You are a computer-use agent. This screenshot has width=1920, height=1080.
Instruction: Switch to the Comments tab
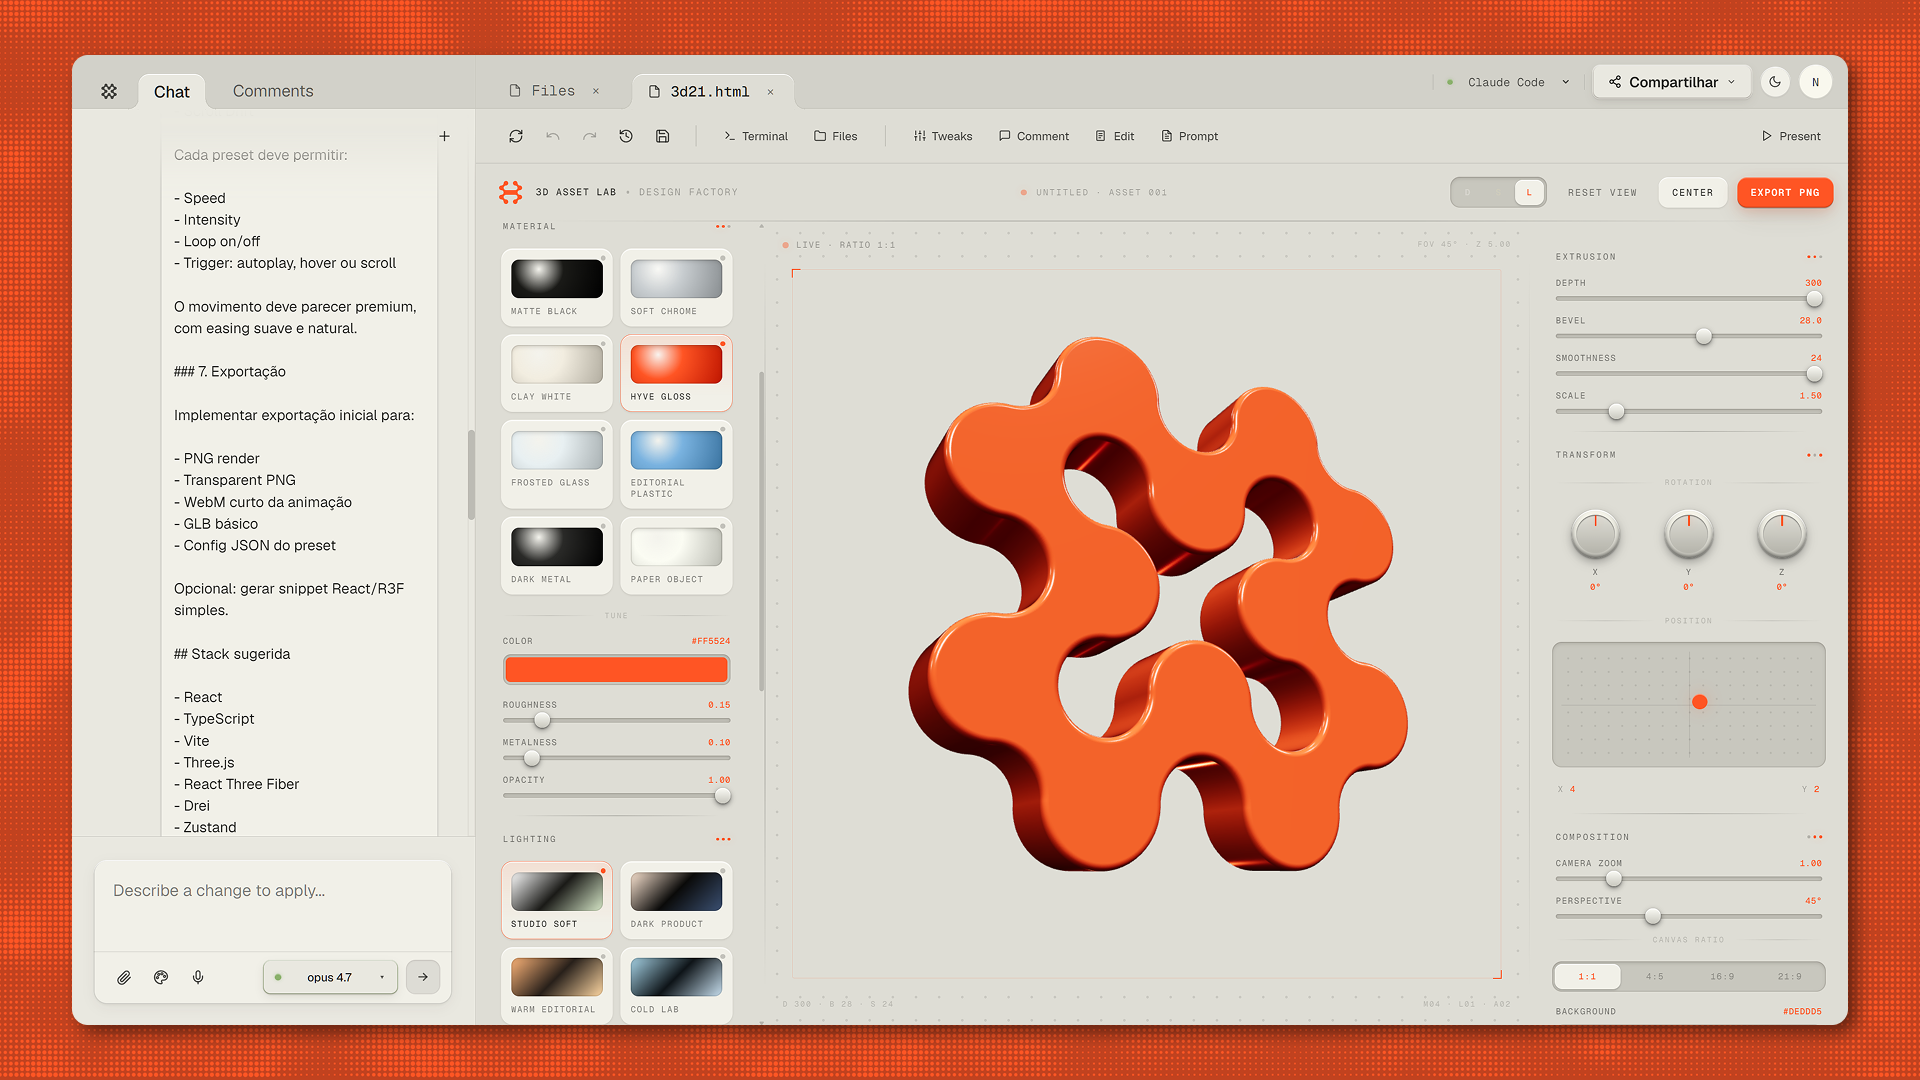tap(273, 91)
